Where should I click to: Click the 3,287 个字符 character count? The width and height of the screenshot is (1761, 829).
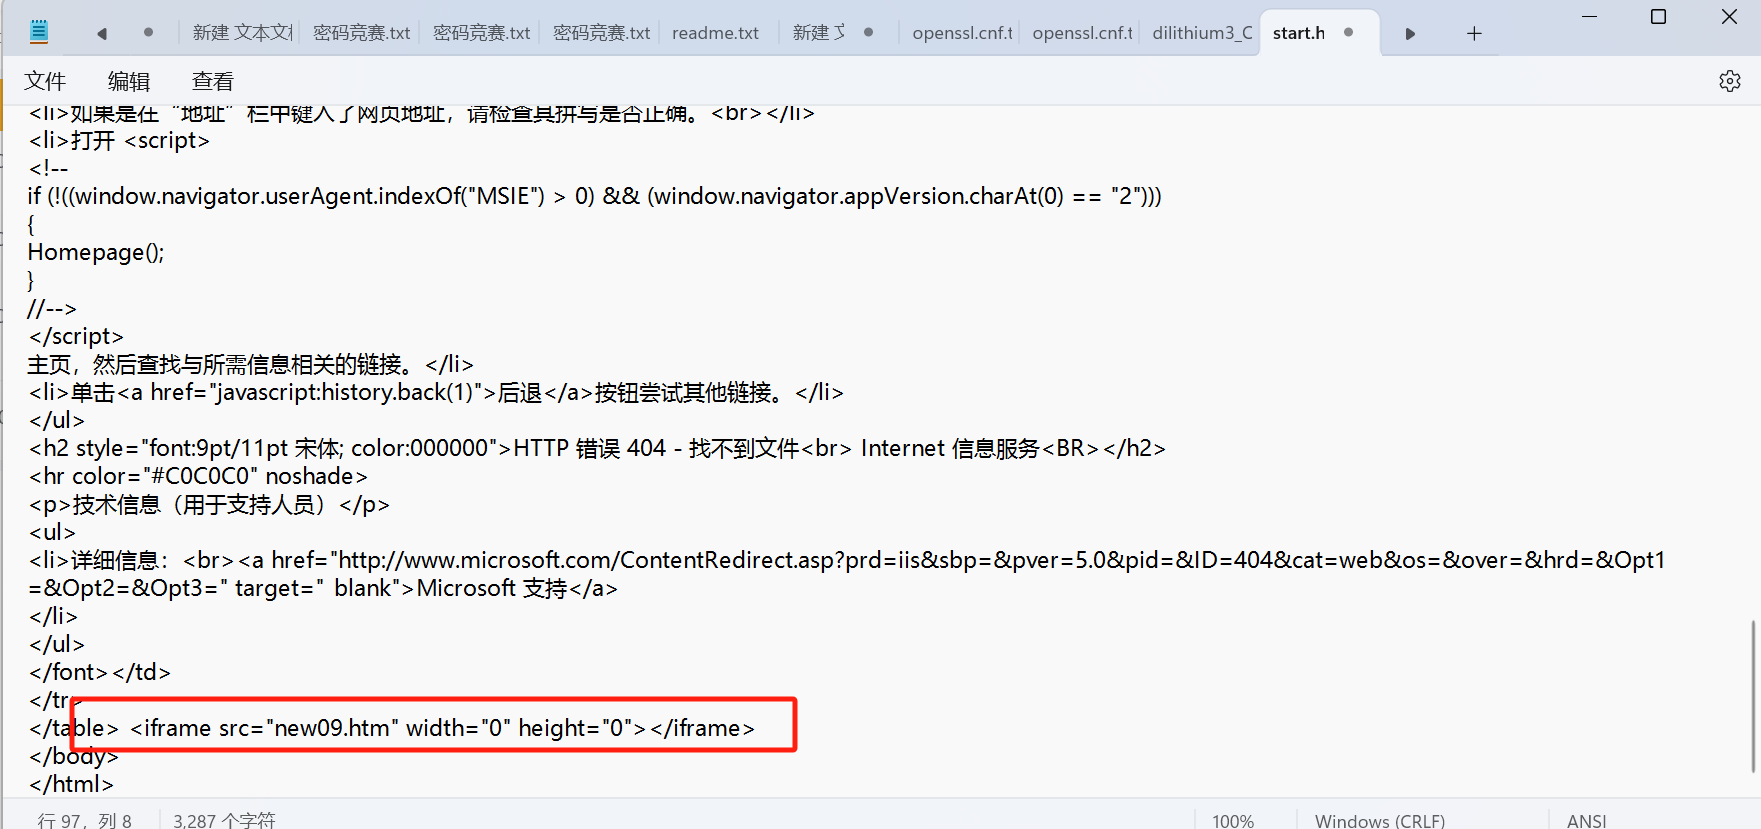click(224, 820)
